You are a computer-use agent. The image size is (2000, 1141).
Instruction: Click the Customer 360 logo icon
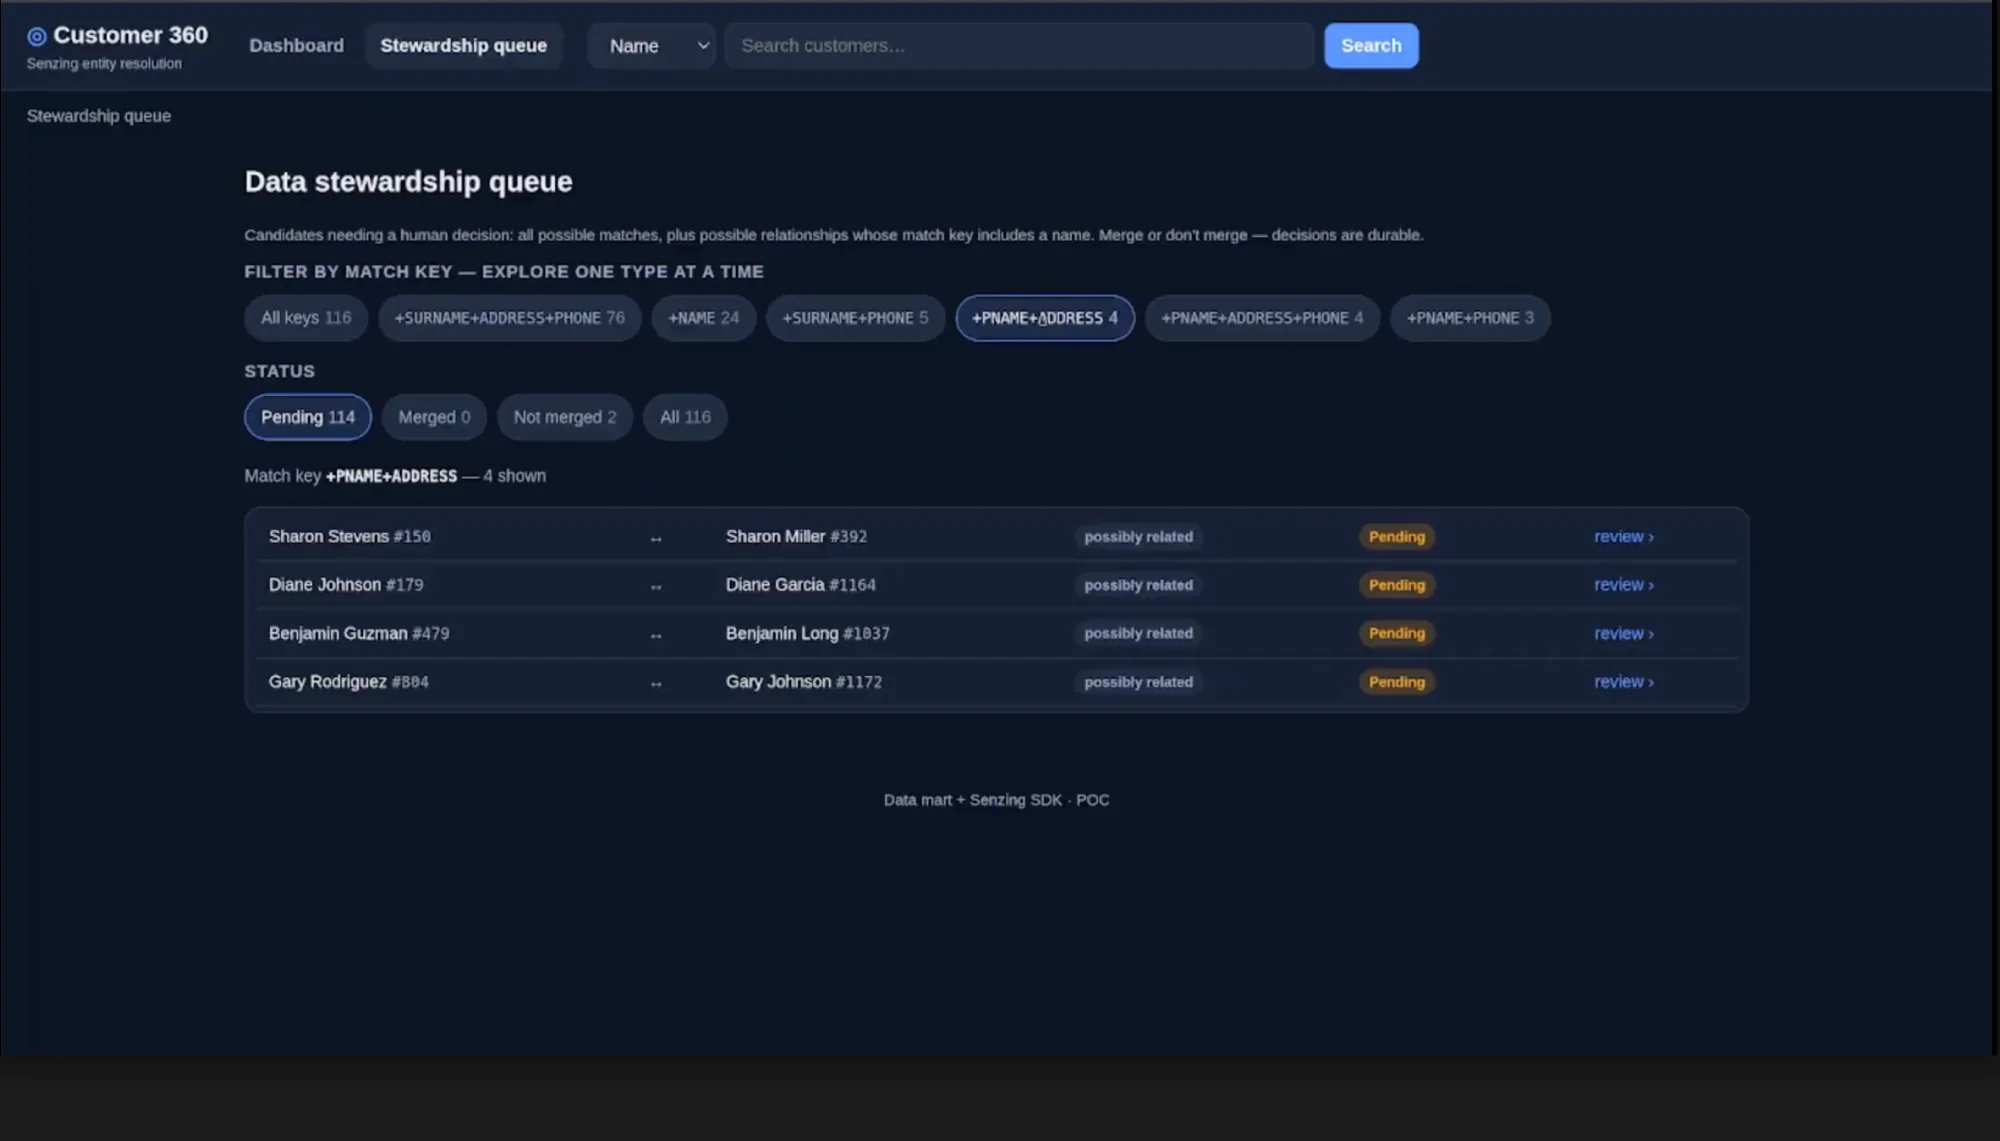(37, 37)
